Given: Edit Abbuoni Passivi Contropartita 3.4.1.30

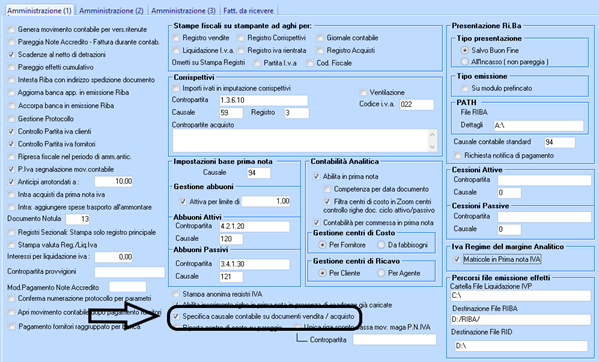Looking at the screenshot, I should tap(254, 264).
